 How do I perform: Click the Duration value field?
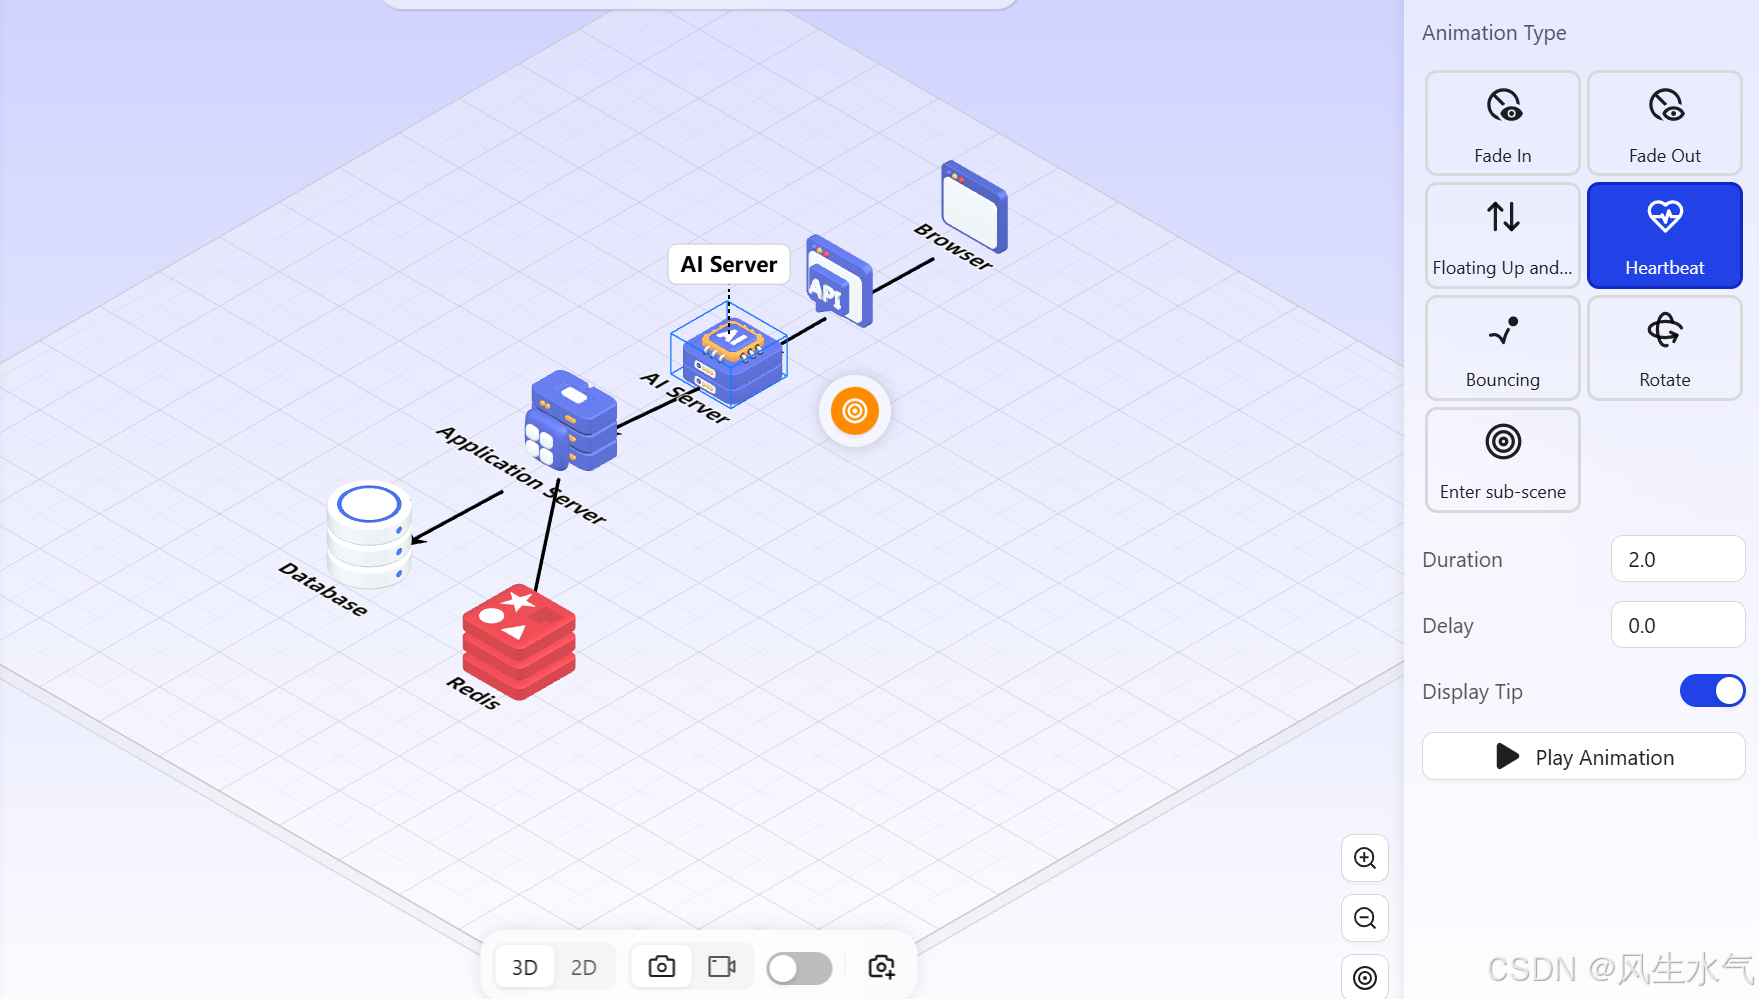click(1678, 559)
